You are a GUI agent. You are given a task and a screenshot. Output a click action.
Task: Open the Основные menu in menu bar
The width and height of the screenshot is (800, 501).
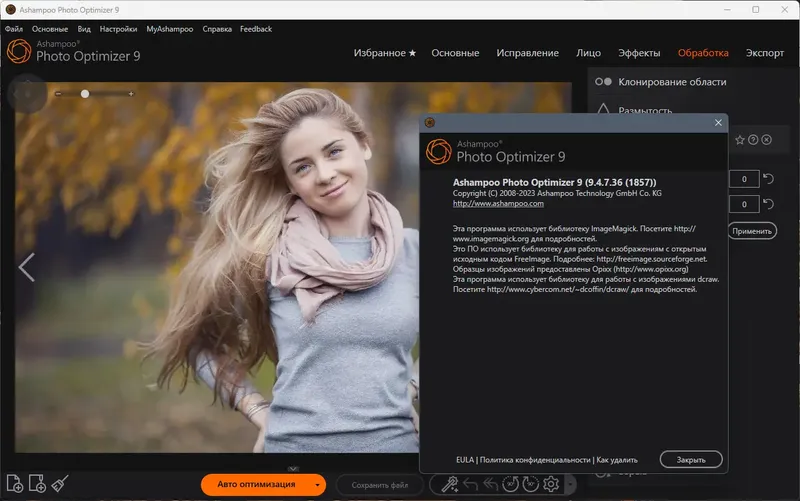pyautogui.click(x=49, y=29)
